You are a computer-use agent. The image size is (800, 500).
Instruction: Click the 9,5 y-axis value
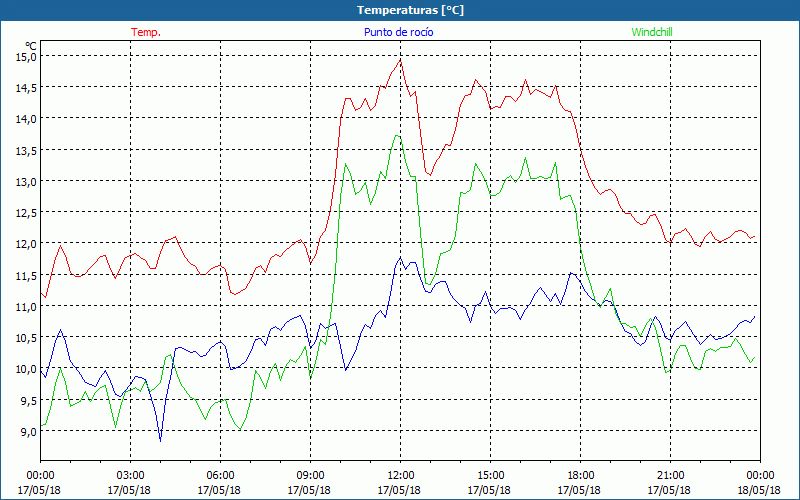pyautogui.click(x=30, y=401)
